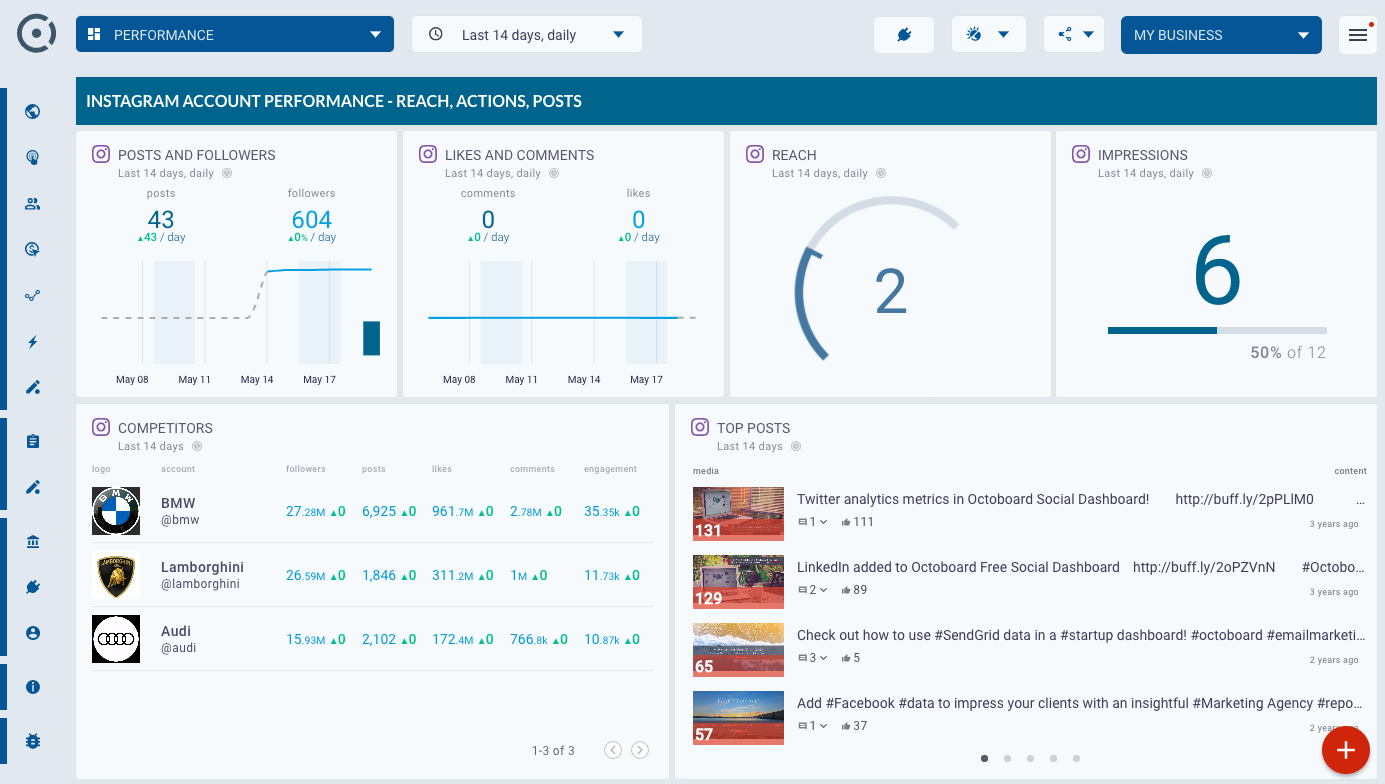The width and height of the screenshot is (1385, 784).
Task: Open the MY BUSINESS client dropdown
Action: tap(1221, 35)
